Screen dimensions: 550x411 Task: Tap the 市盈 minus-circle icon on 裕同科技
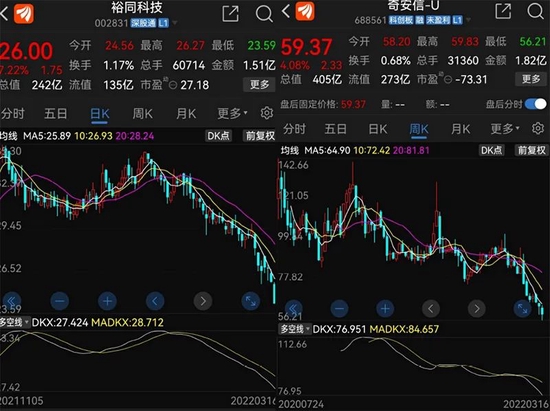tap(173, 85)
